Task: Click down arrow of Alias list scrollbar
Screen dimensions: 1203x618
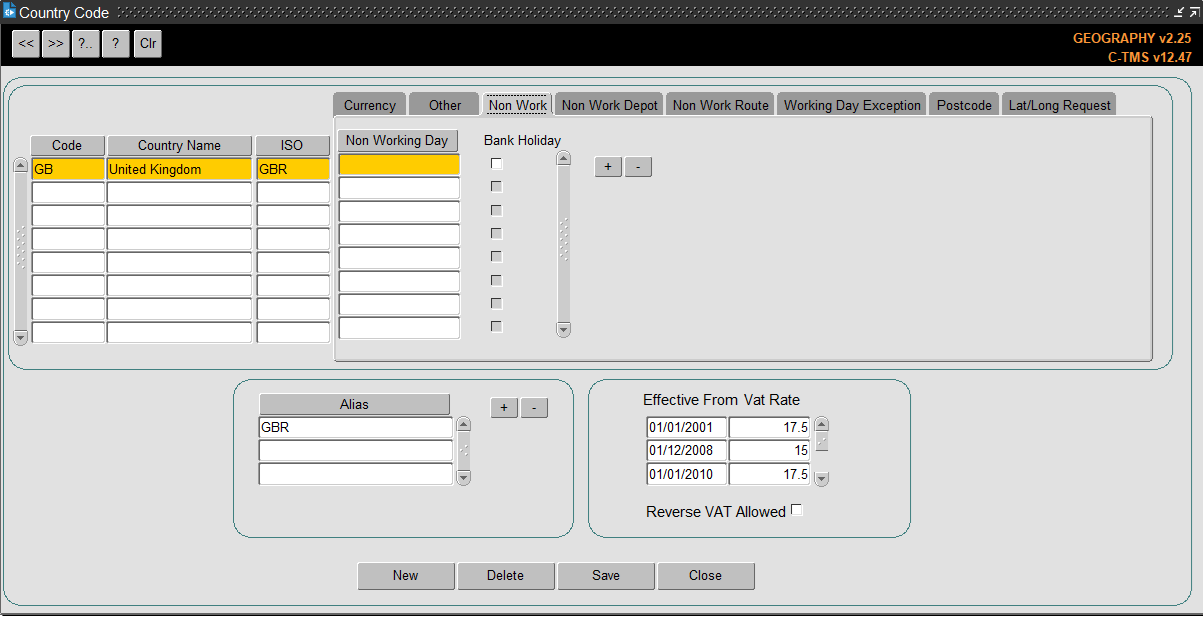Action: click(463, 478)
